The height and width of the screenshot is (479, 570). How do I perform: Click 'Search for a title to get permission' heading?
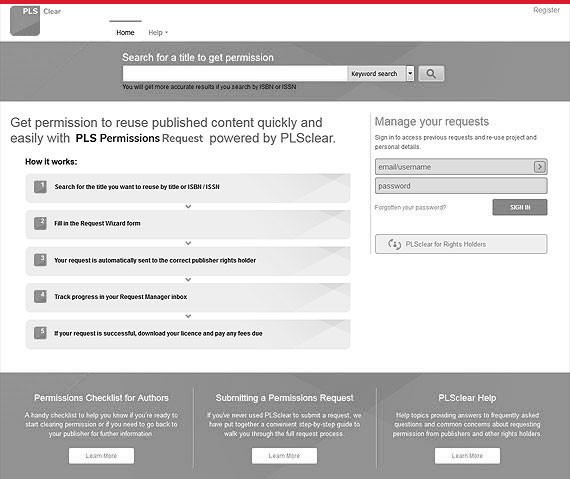[x=198, y=57]
